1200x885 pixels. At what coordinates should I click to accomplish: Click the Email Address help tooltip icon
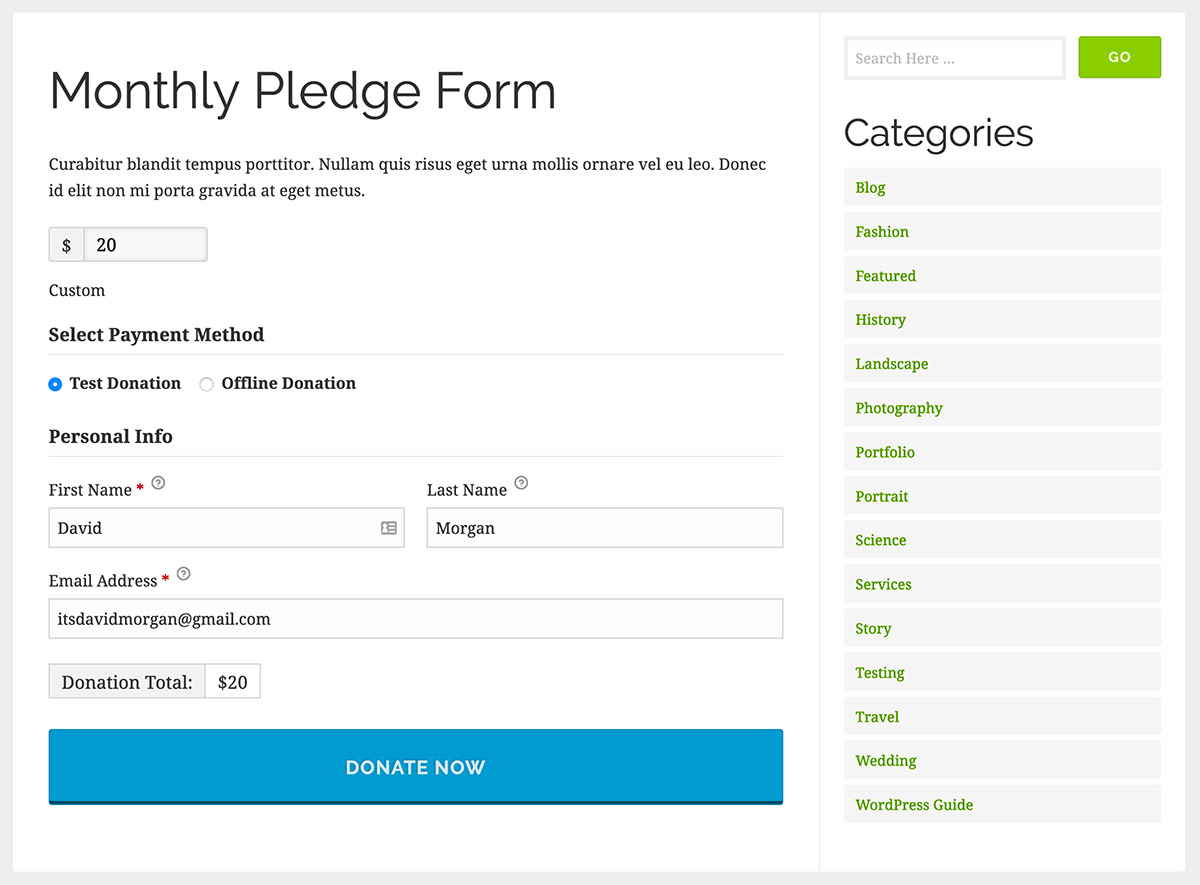pos(183,574)
